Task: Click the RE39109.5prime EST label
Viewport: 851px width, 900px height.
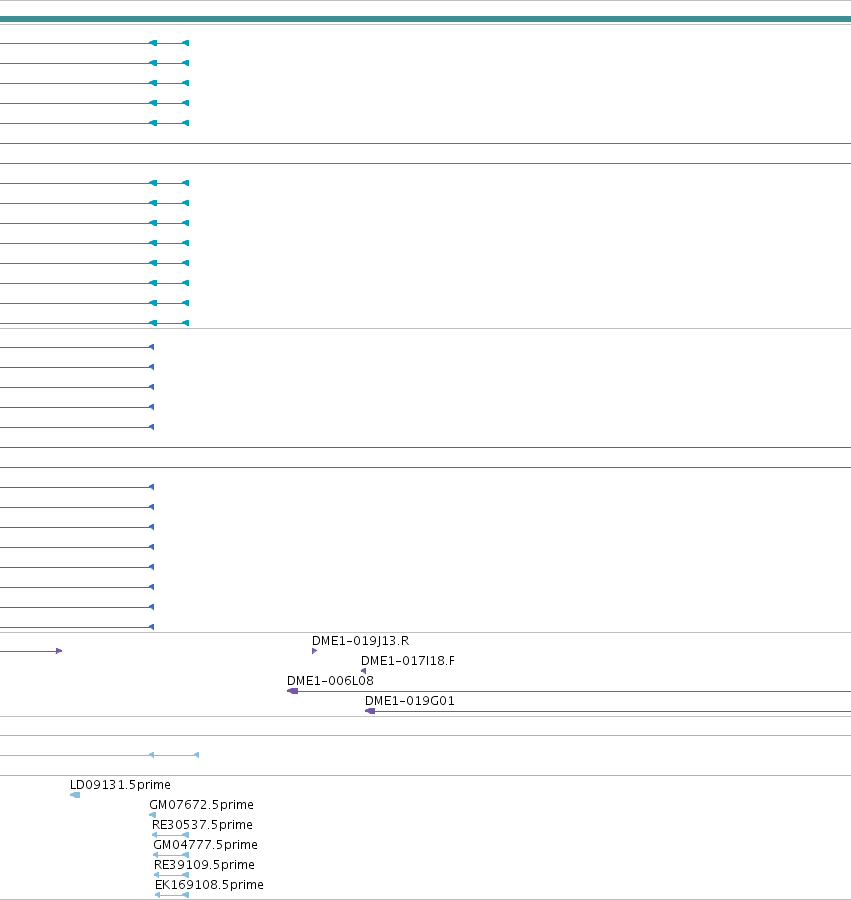Action: [204, 865]
